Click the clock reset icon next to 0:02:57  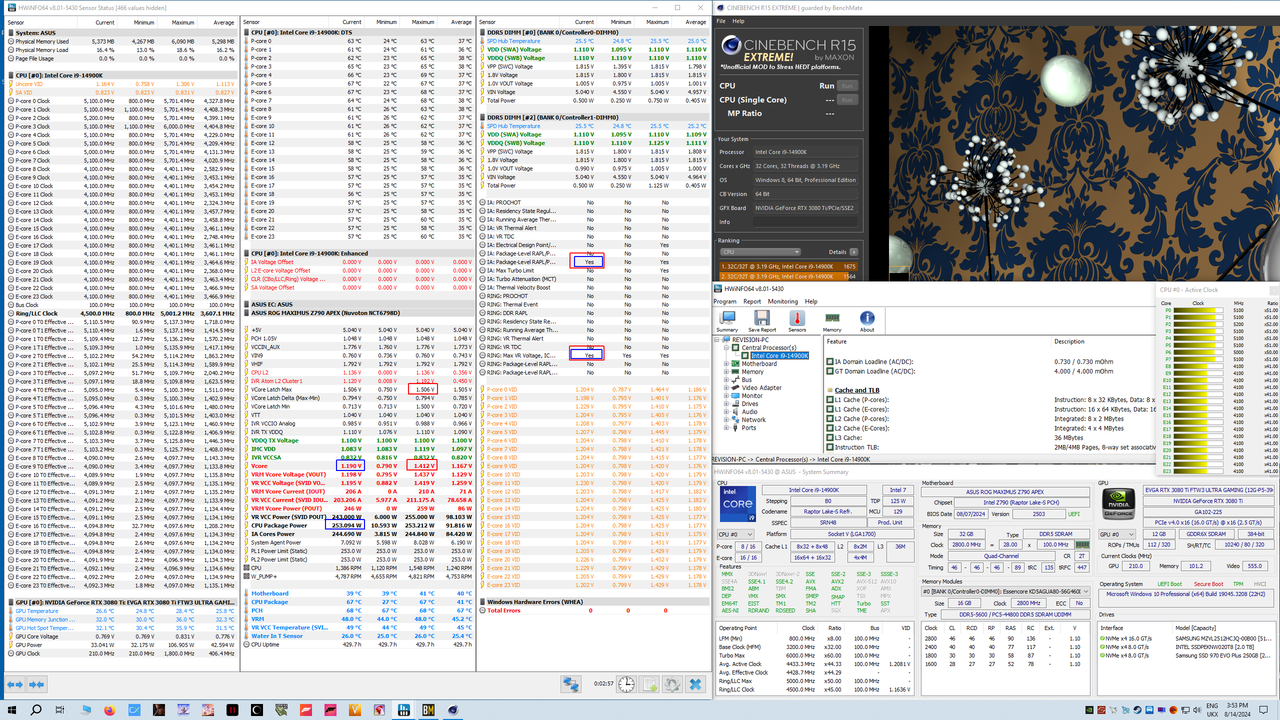(626, 684)
